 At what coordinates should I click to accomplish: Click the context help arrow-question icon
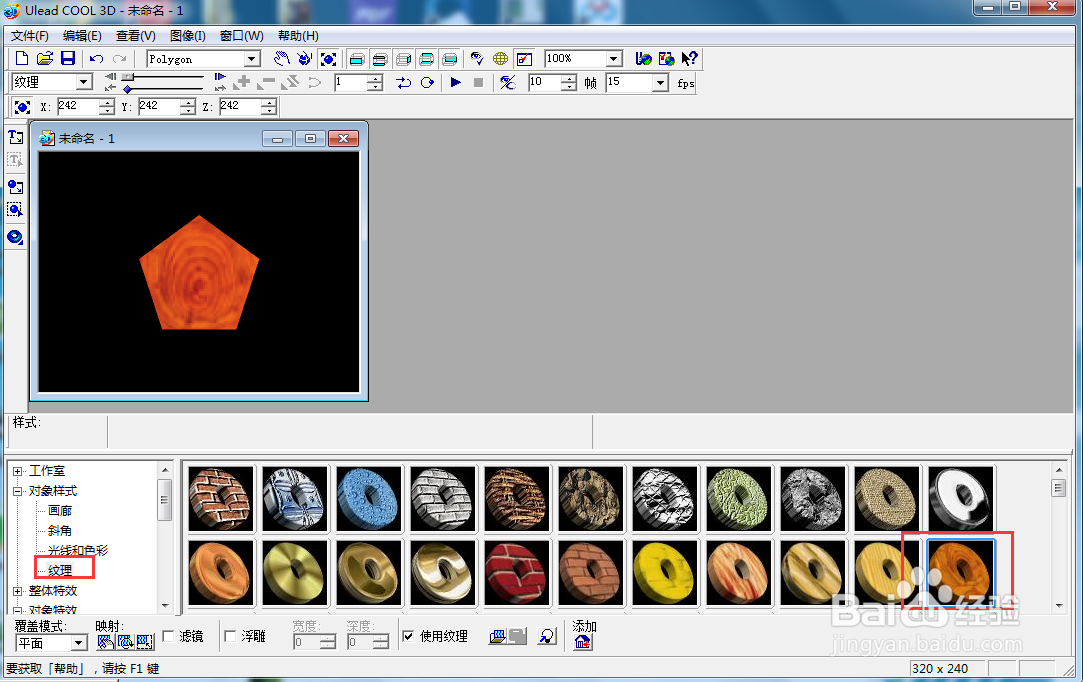tap(689, 59)
